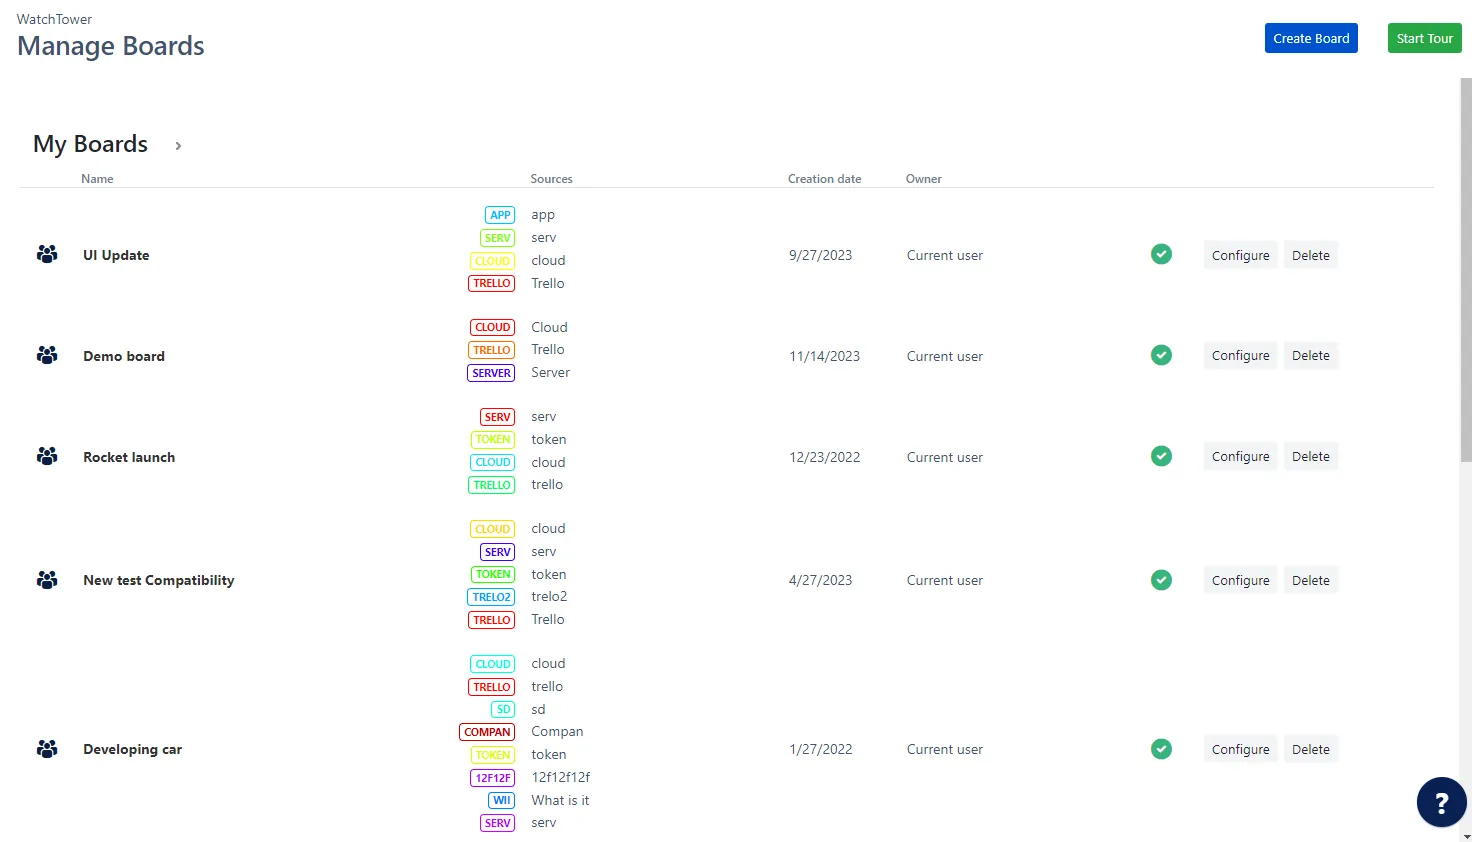Click the green check status for UI Update

1161,254
